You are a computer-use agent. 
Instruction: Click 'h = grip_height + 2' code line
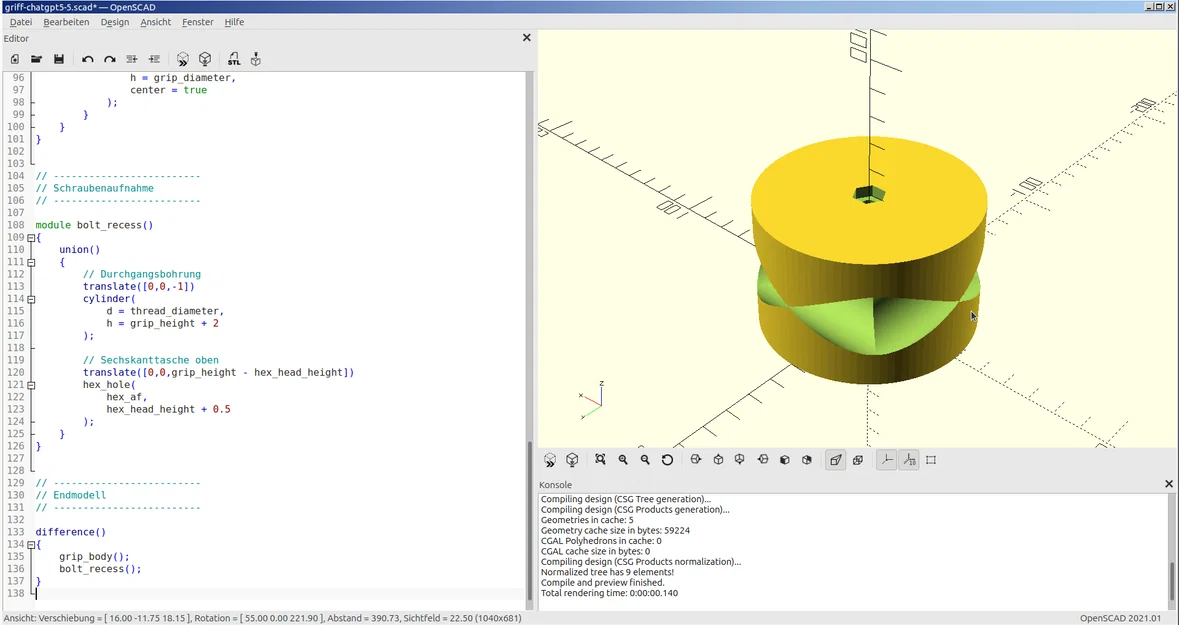coord(162,323)
